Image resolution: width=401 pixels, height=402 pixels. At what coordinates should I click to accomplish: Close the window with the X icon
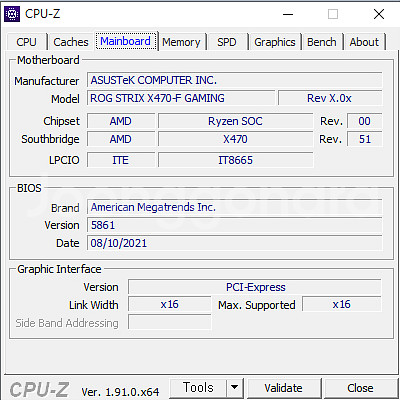coord(379,14)
